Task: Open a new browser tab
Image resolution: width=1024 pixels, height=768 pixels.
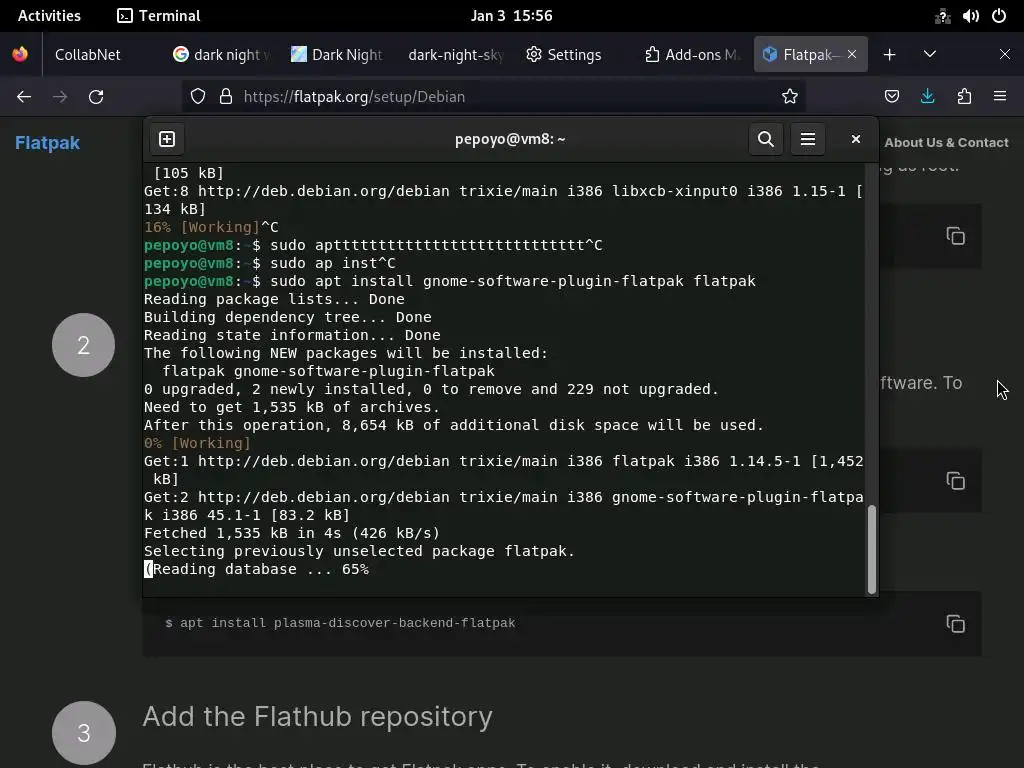Action: [x=889, y=55]
